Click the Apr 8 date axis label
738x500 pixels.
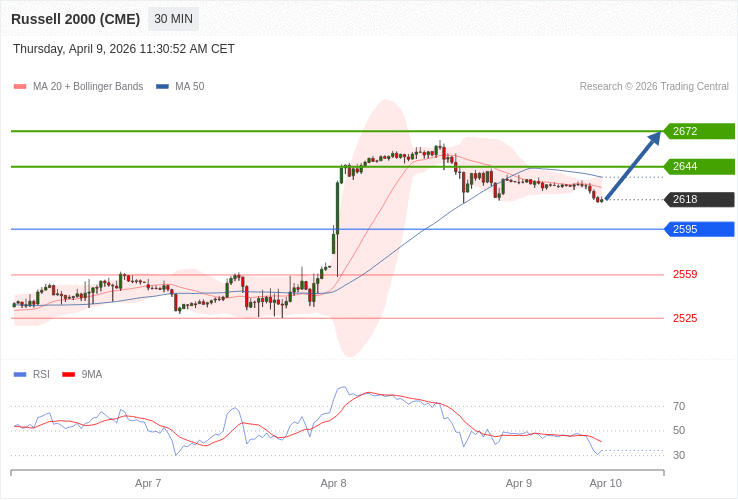[x=333, y=483]
